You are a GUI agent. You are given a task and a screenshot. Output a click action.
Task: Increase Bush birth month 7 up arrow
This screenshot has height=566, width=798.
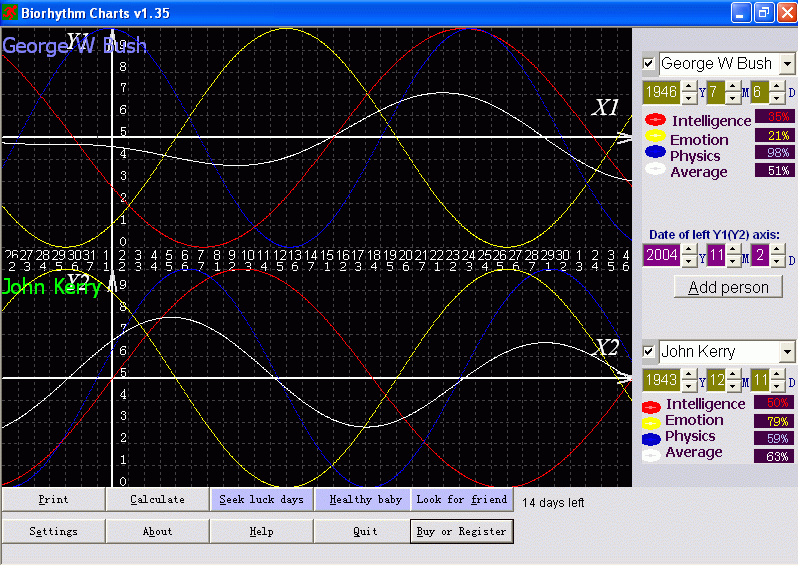pos(733,87)
